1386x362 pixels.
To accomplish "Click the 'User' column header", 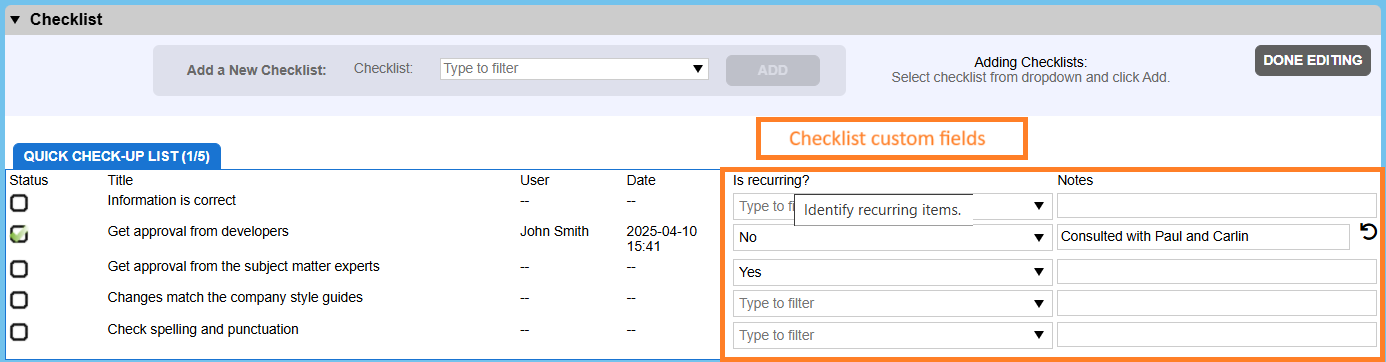I will 535,181.
